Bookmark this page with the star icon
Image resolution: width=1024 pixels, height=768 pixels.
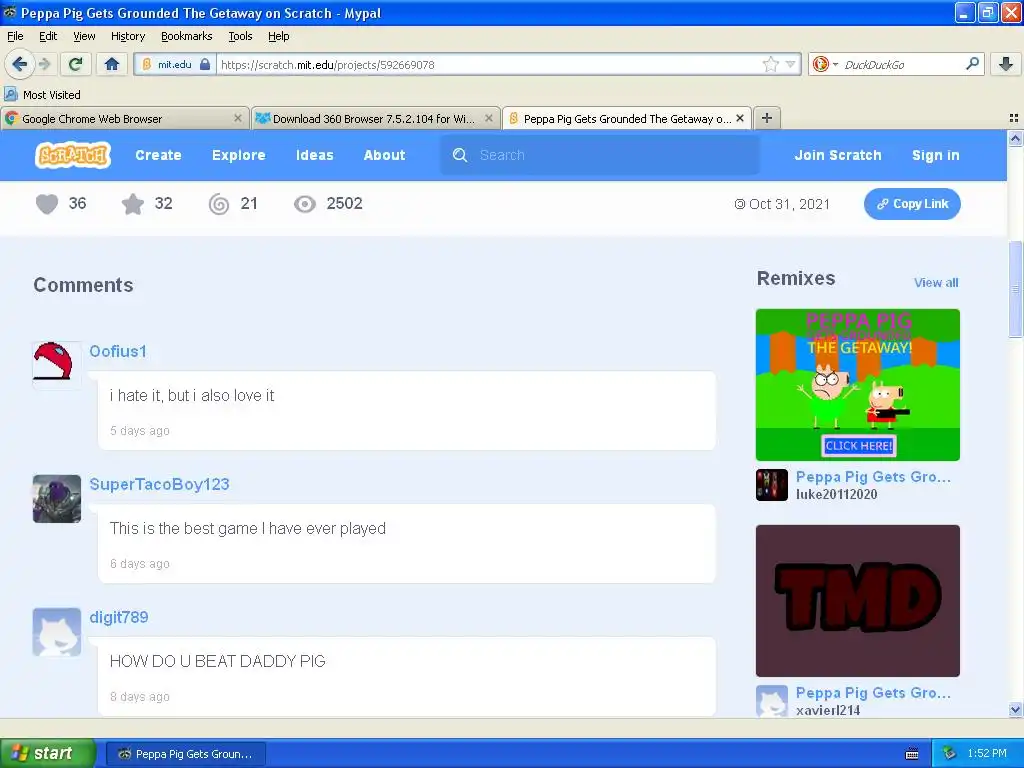[x=770, y=64]
